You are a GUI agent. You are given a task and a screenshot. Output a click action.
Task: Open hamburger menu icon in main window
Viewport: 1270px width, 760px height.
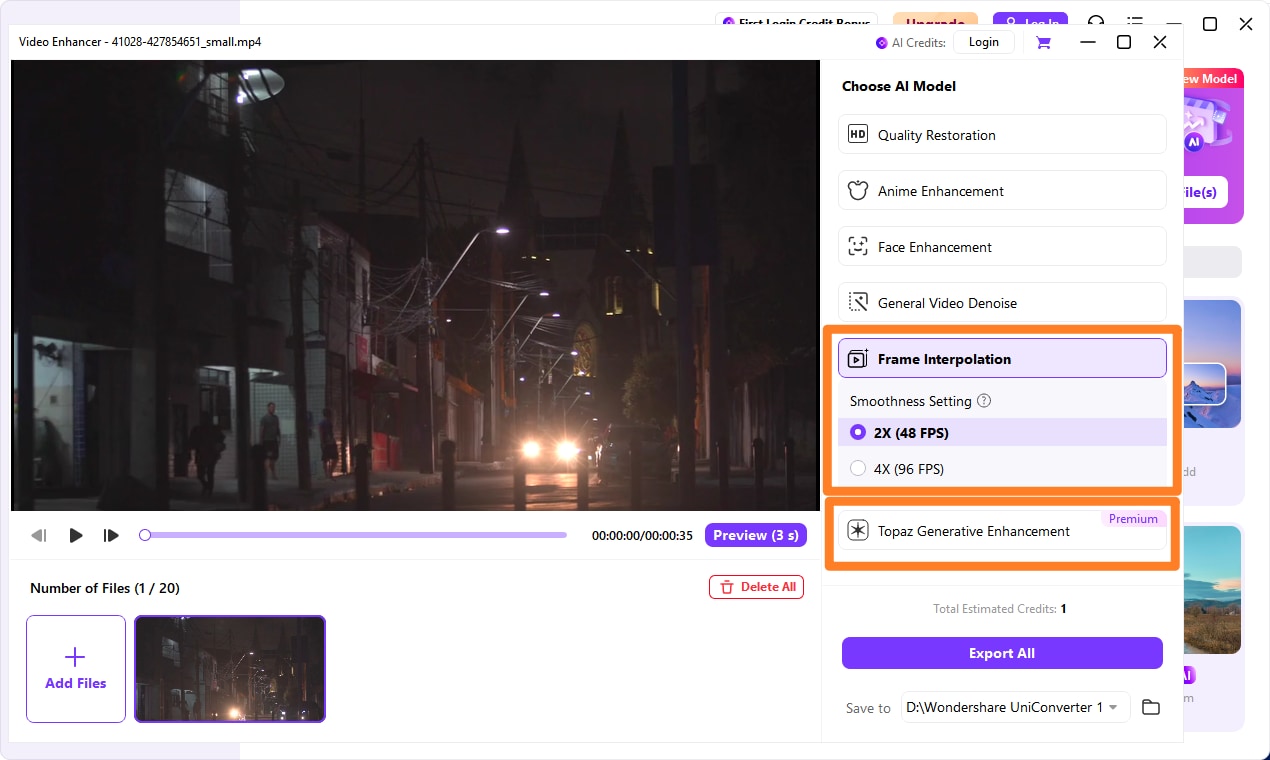1135,22
